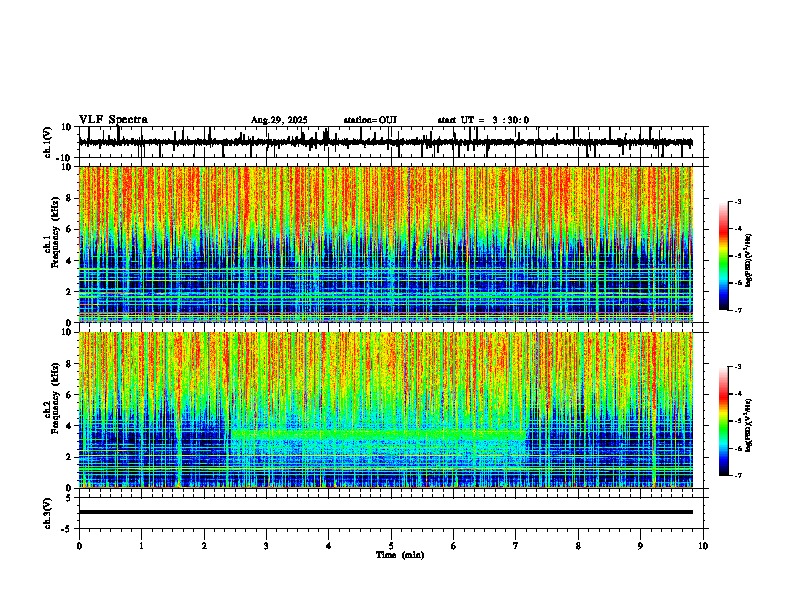Click the 'ch.1(V)' waveform axis label
Screen dimensions: 792x612
(x=48, y=142)
